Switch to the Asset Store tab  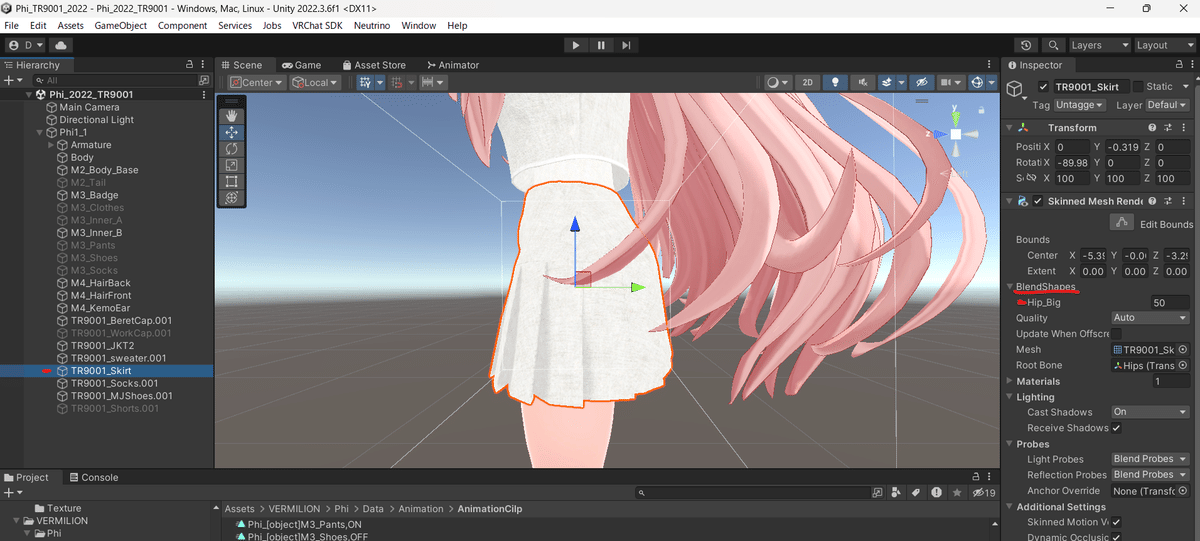pos(373,65)
